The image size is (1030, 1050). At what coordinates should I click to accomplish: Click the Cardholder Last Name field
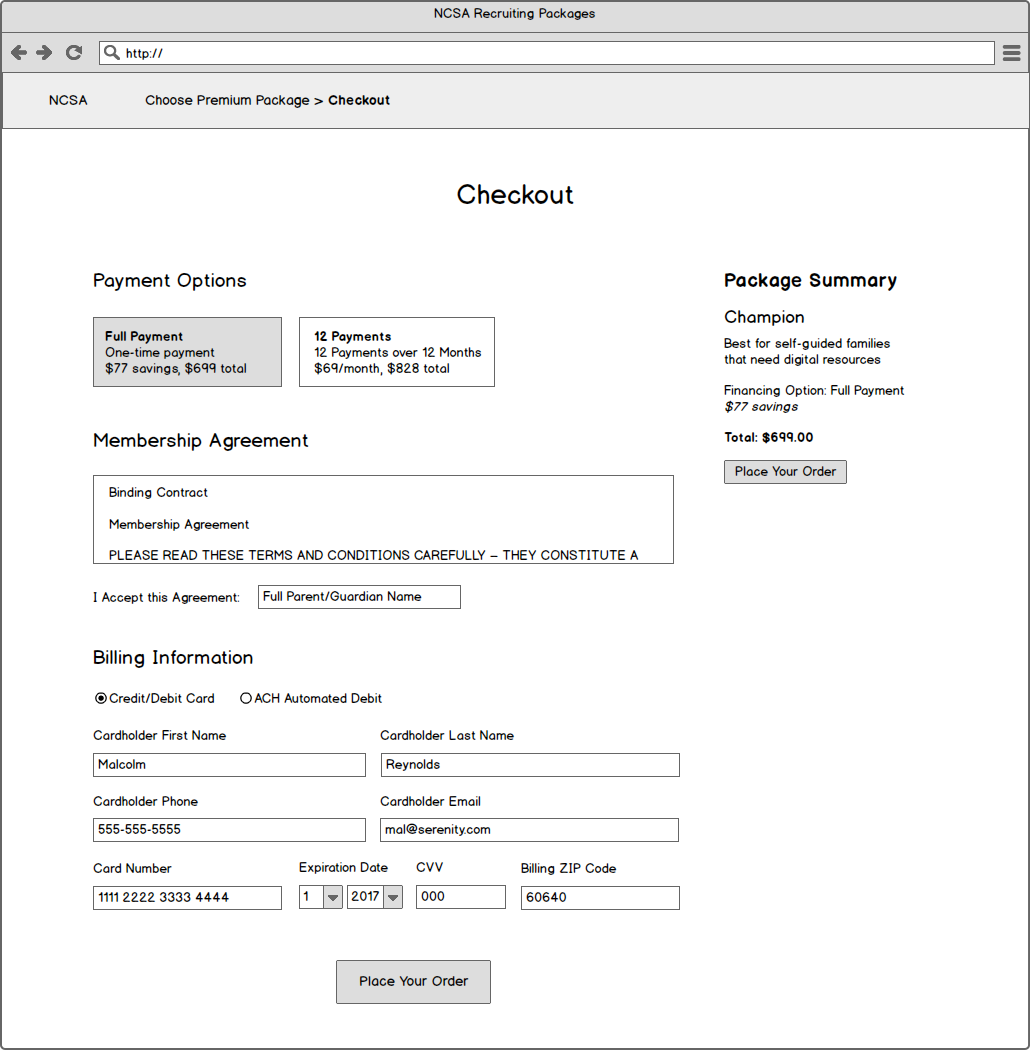[x=530, y=765]
